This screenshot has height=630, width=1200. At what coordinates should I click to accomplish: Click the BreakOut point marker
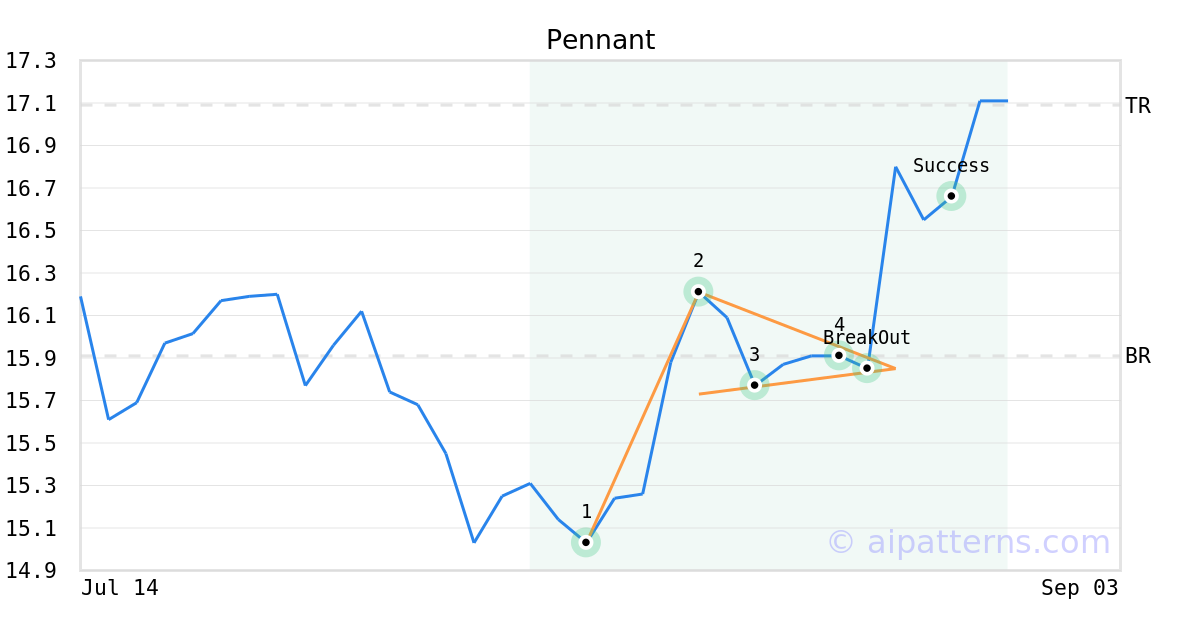pos(867,368)
